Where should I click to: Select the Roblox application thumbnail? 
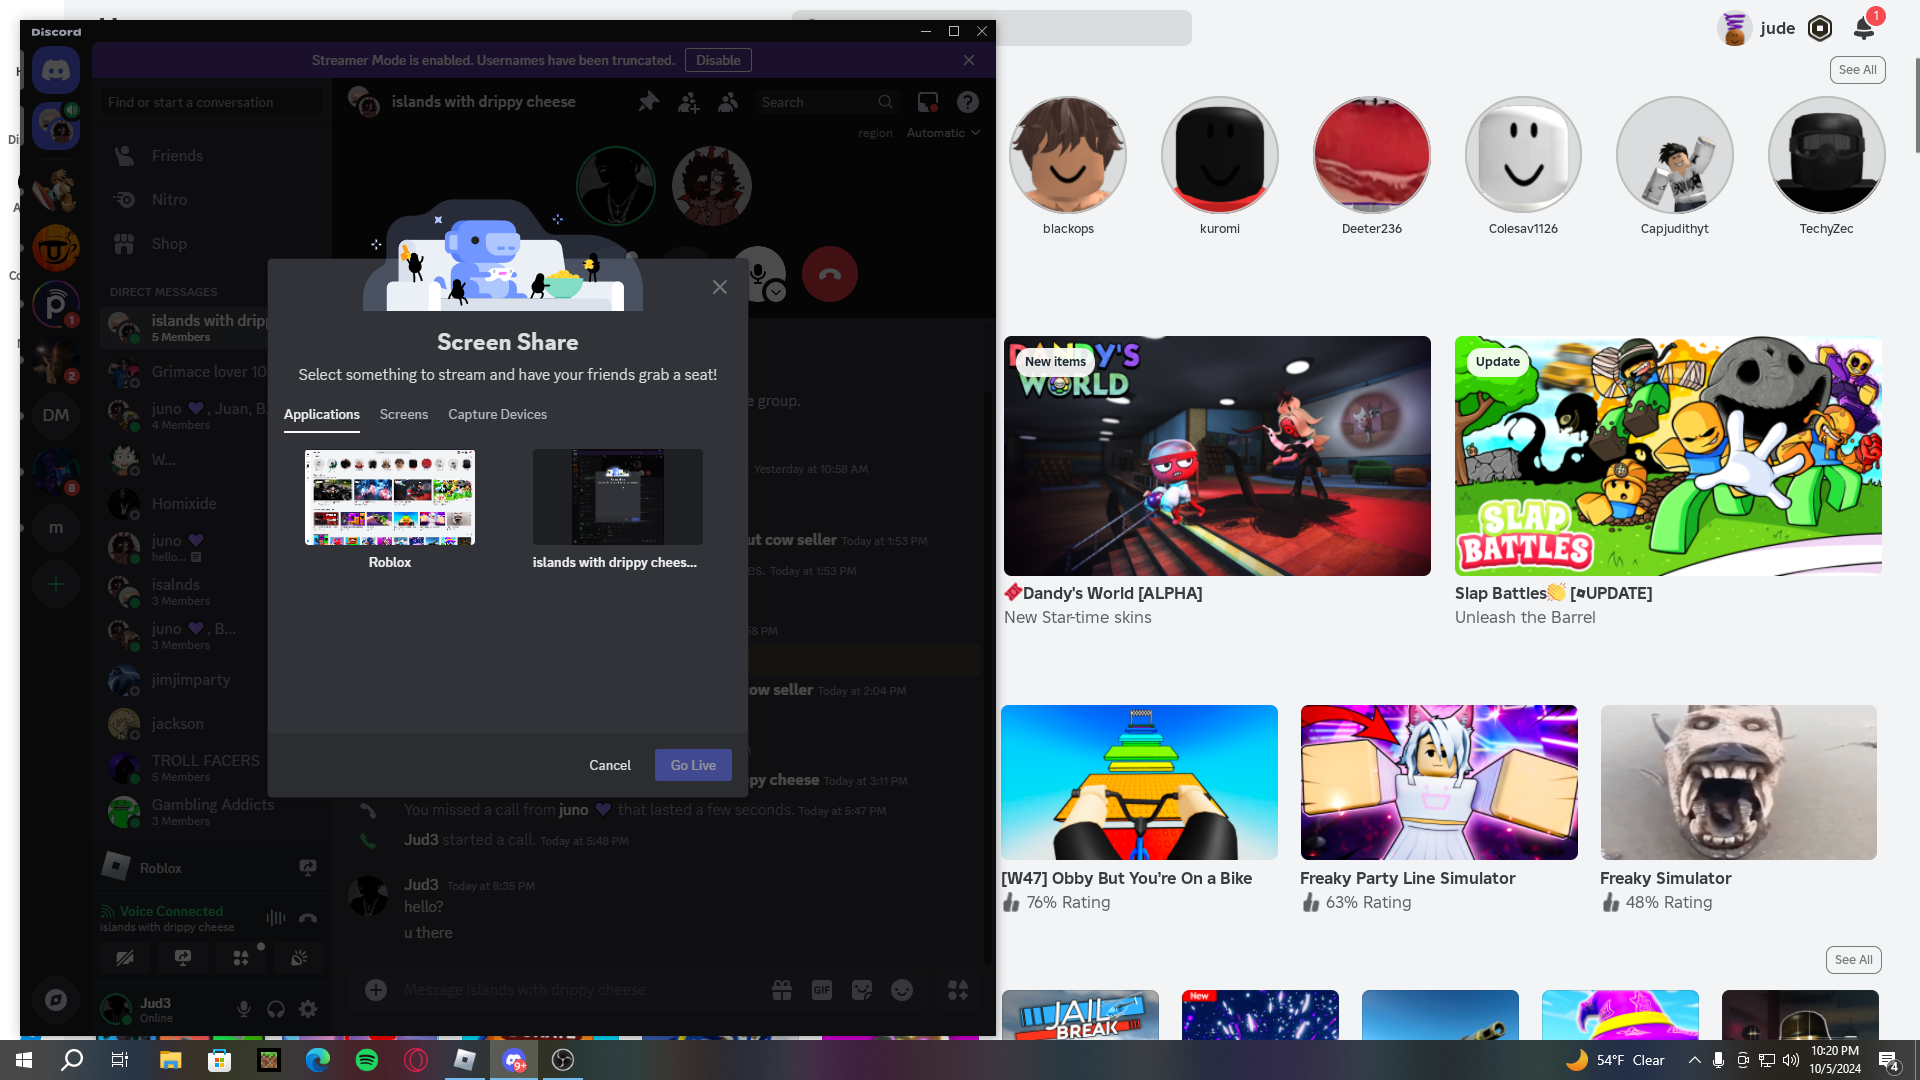(390, 497)
